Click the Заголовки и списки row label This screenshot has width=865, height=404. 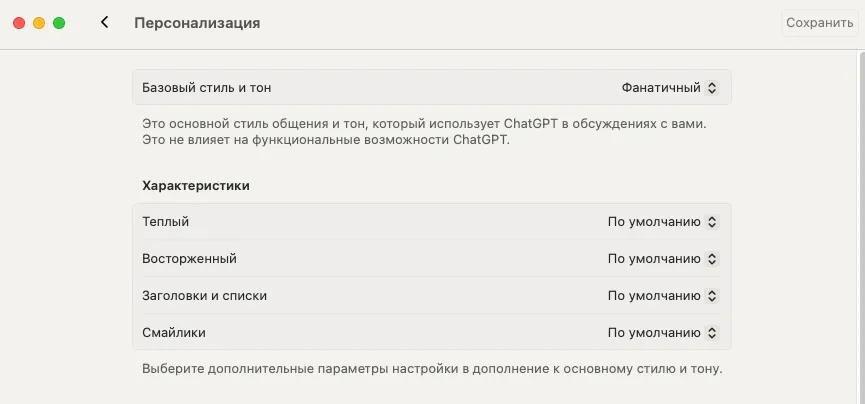coord(204,296)
